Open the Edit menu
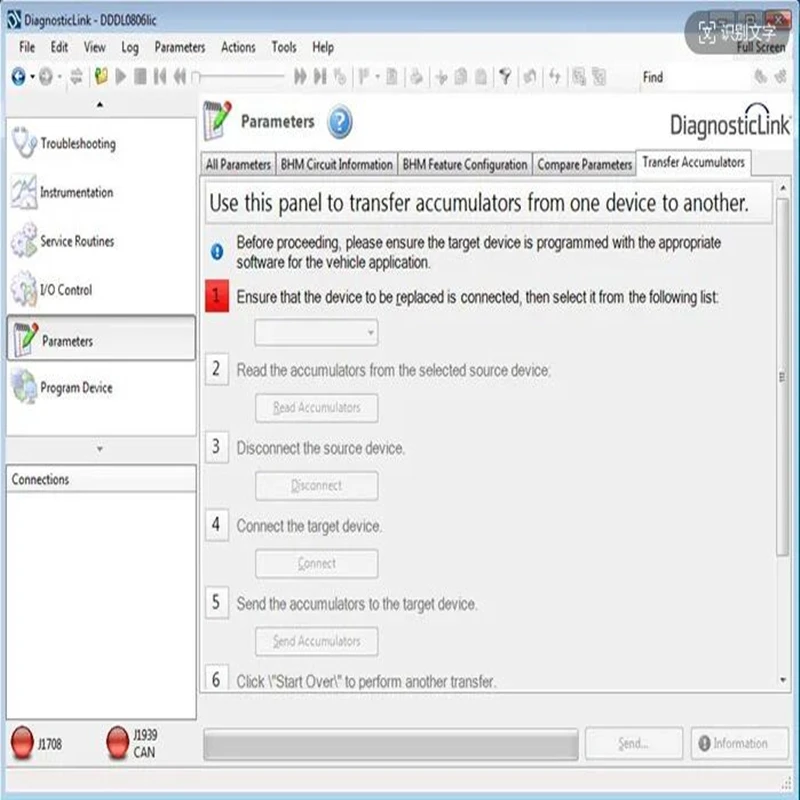 point(59,47)
